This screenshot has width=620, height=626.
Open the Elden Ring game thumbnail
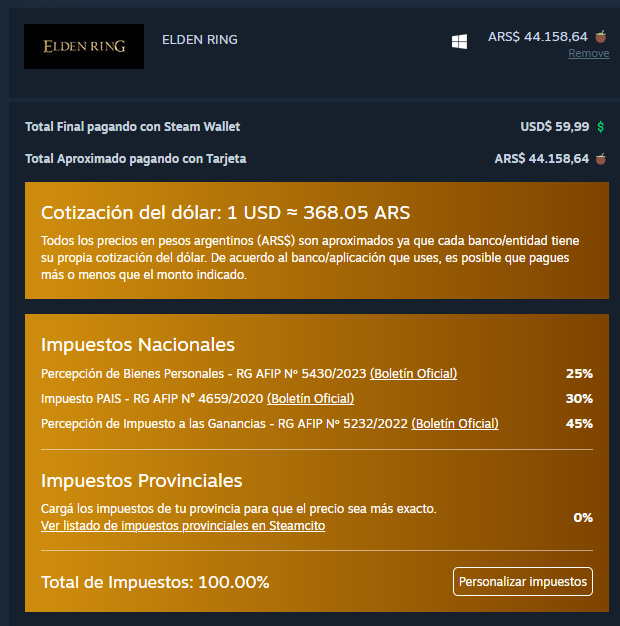84,46
